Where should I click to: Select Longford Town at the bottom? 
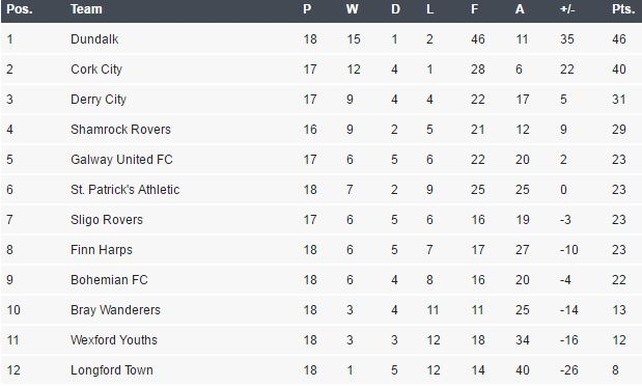pyautogui.click(x=112, y=370)
